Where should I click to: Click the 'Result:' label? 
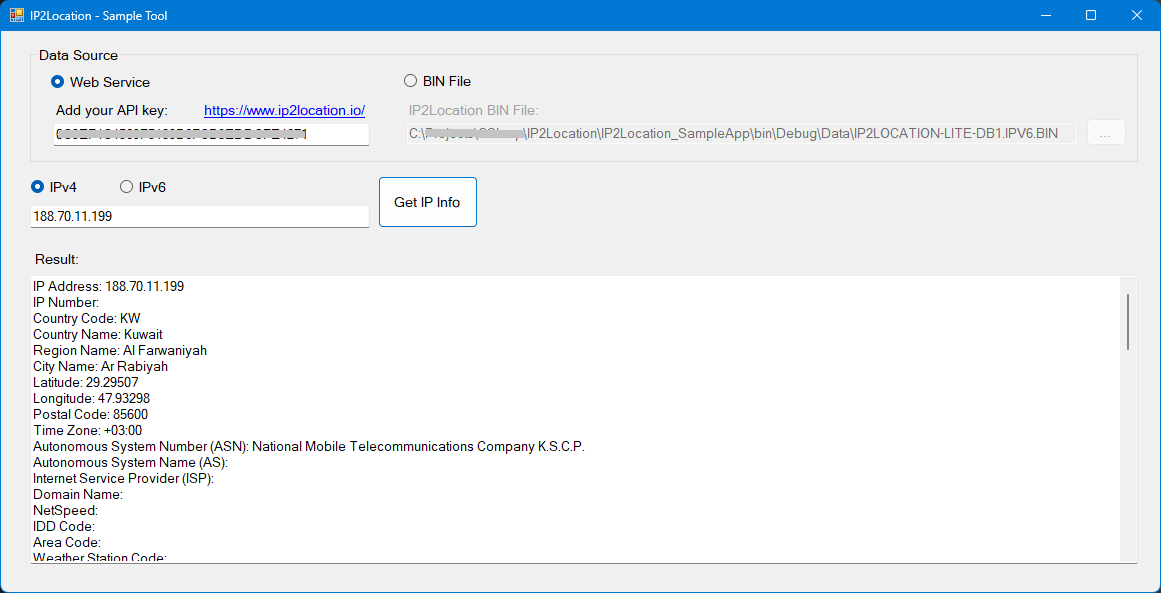click(x=56, y=260)
